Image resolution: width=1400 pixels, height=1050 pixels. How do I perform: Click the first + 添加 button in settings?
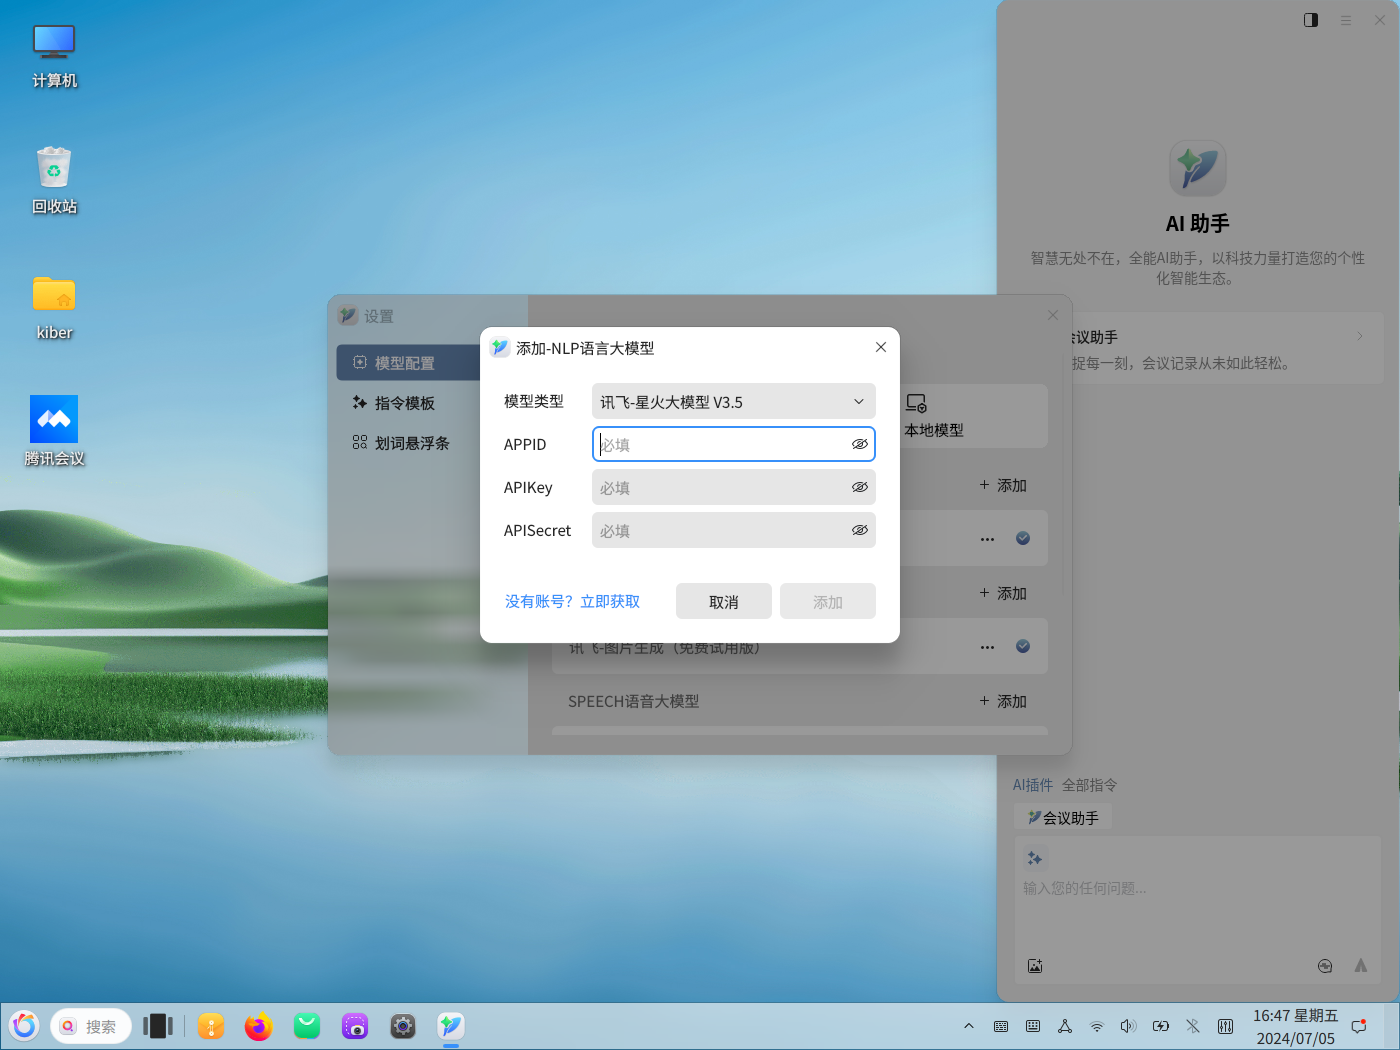(1003, 485)
